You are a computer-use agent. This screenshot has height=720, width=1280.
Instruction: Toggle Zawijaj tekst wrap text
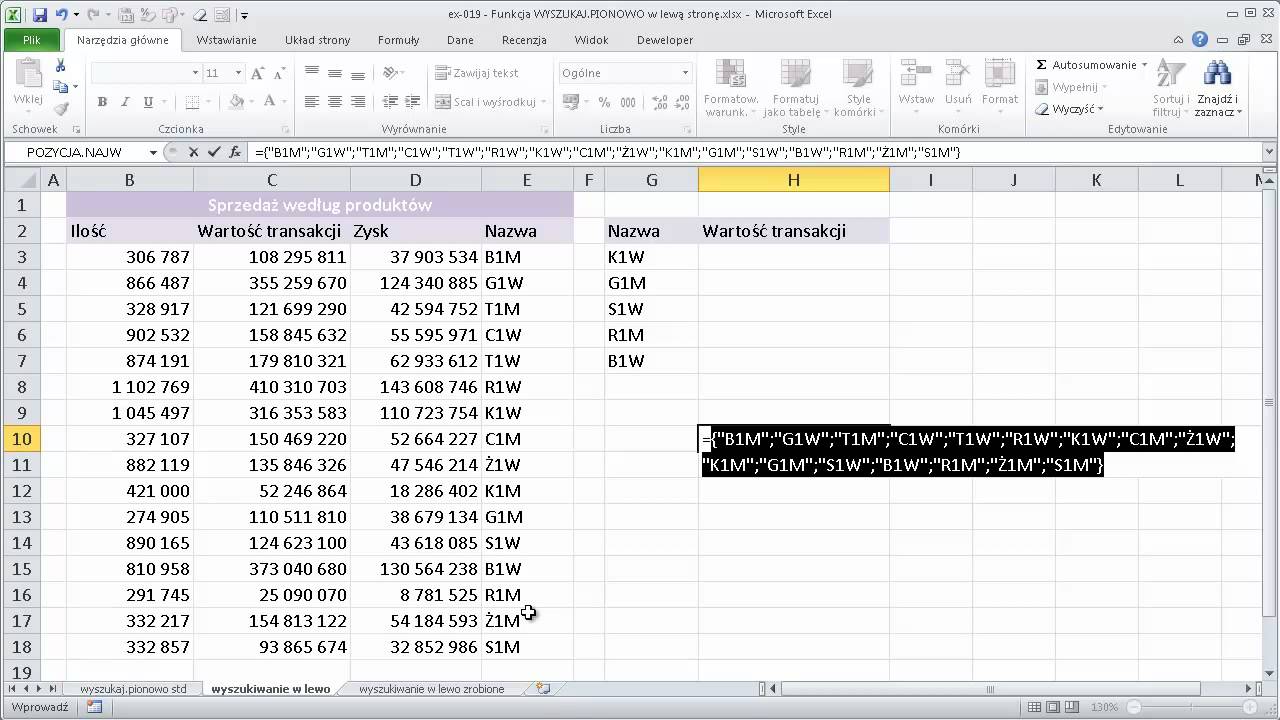[477, 73]
